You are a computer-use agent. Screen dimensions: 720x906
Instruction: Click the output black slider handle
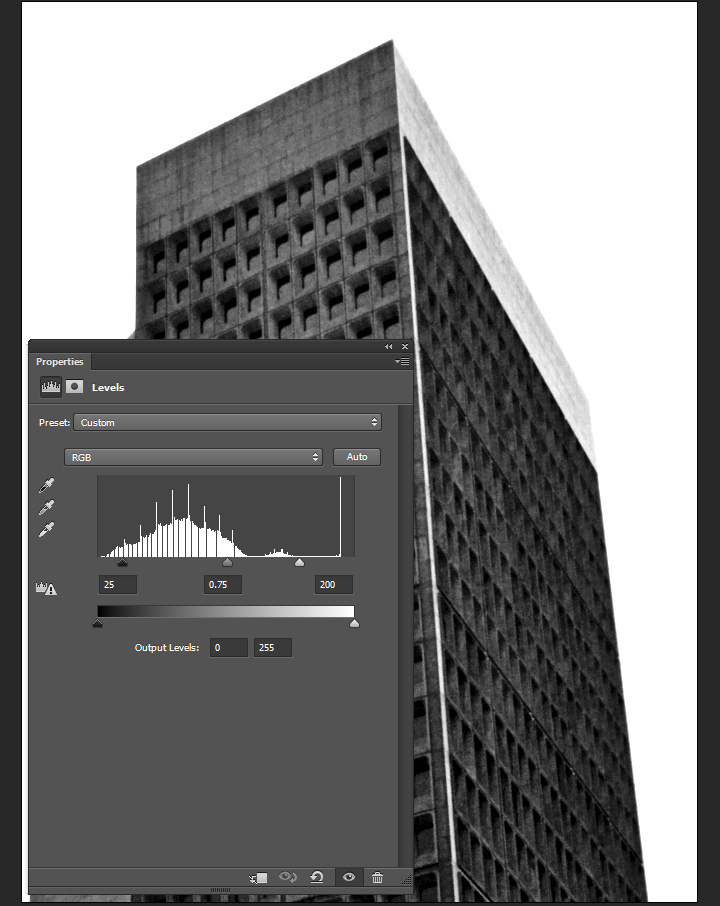pyautogui.click(x=98, y=623)
